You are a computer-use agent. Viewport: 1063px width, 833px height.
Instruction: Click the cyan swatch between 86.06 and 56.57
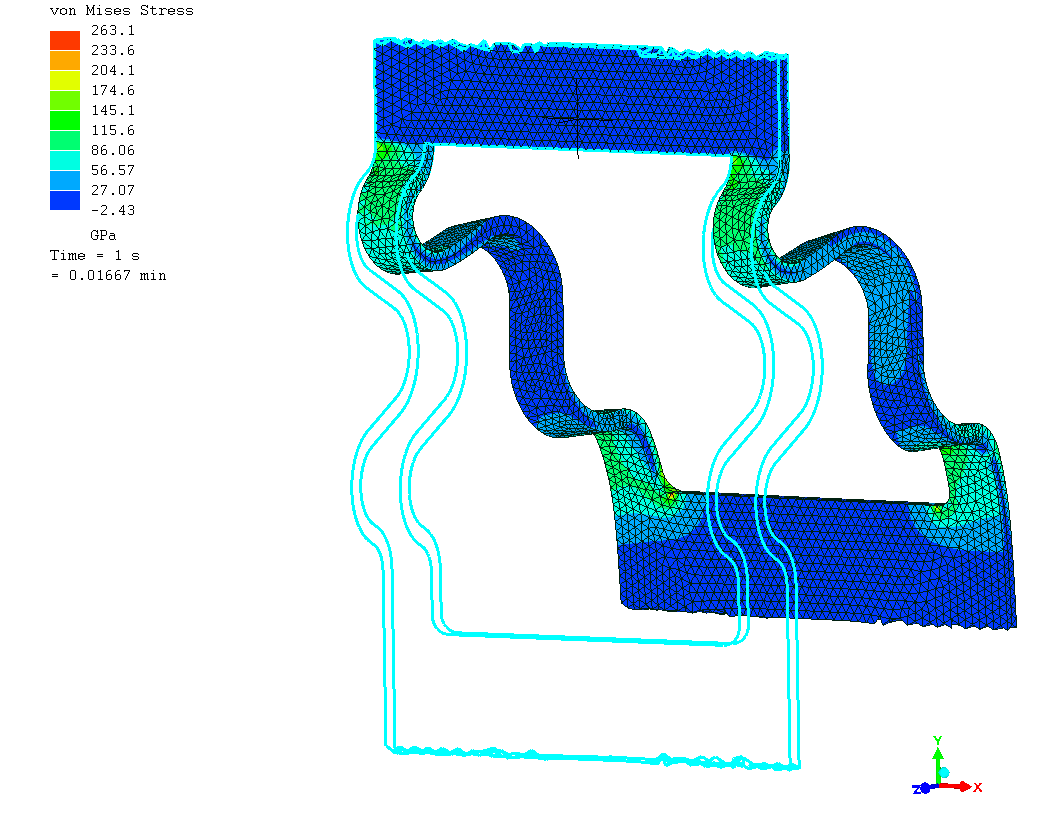[x=65, y=160]
